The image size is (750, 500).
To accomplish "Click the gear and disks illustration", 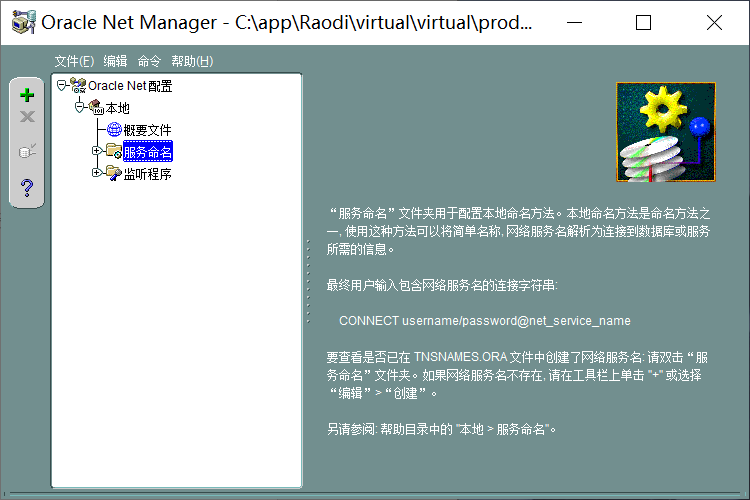I will tap(666, 132).
